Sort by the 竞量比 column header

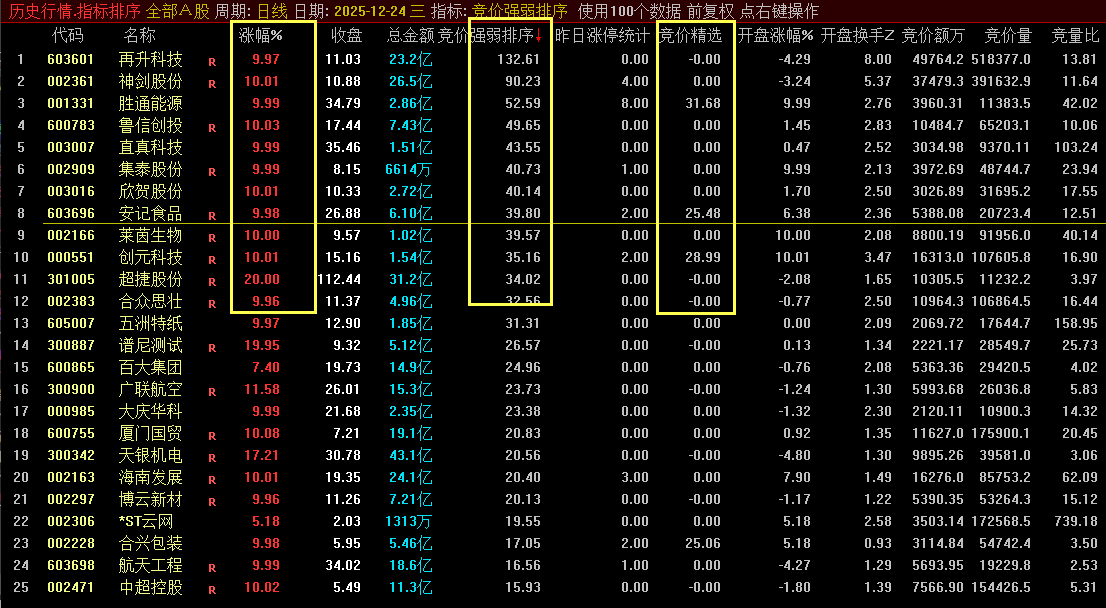coord(1075,35)
